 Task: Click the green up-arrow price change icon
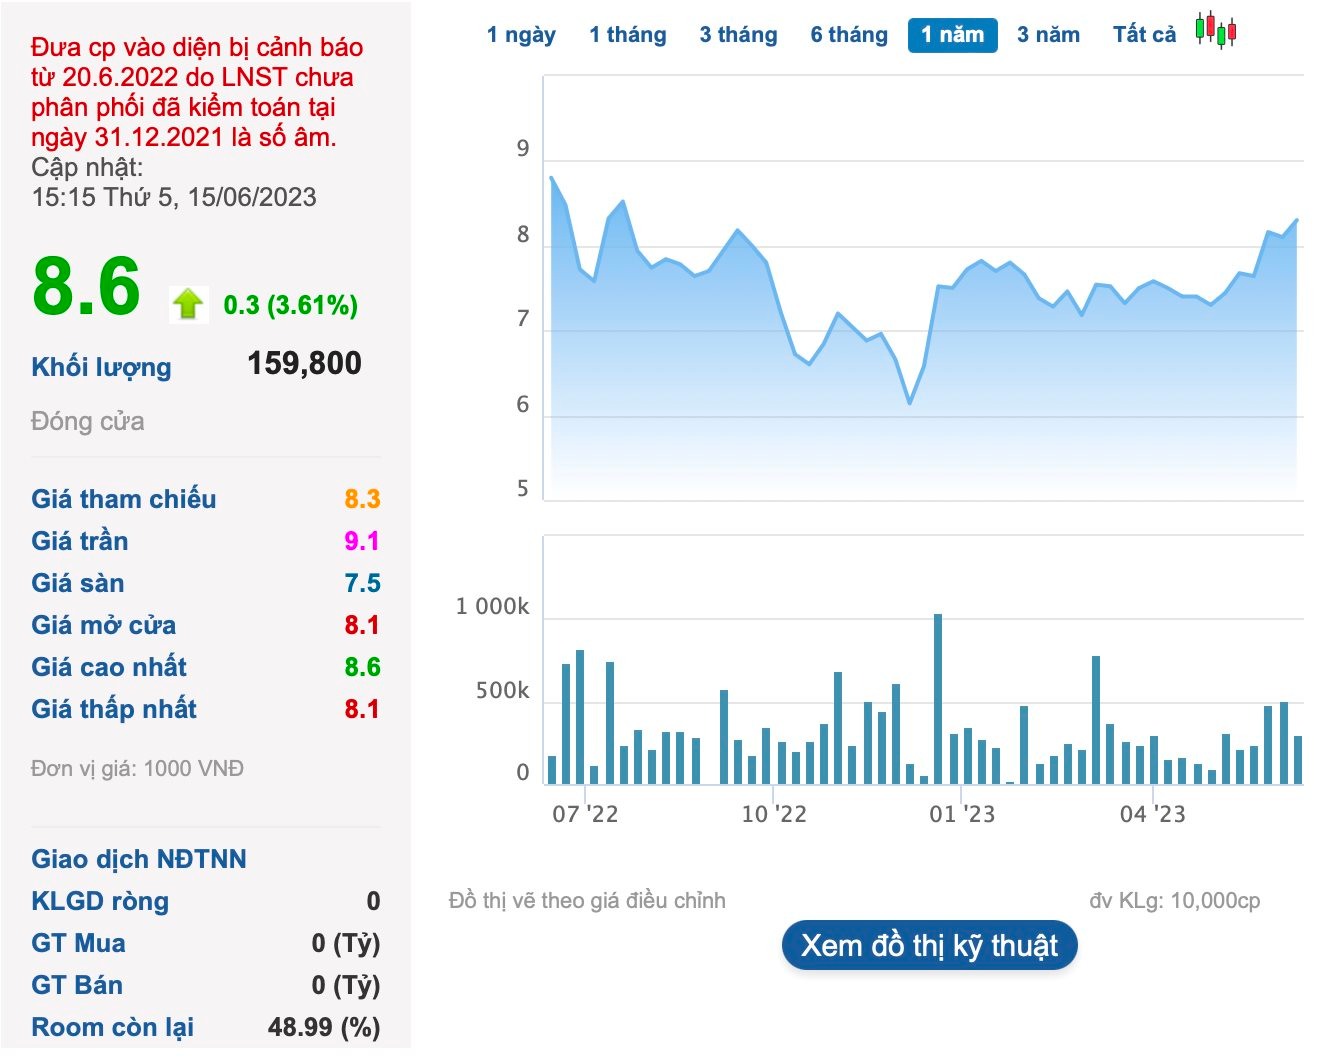click(x=188, y=304)
